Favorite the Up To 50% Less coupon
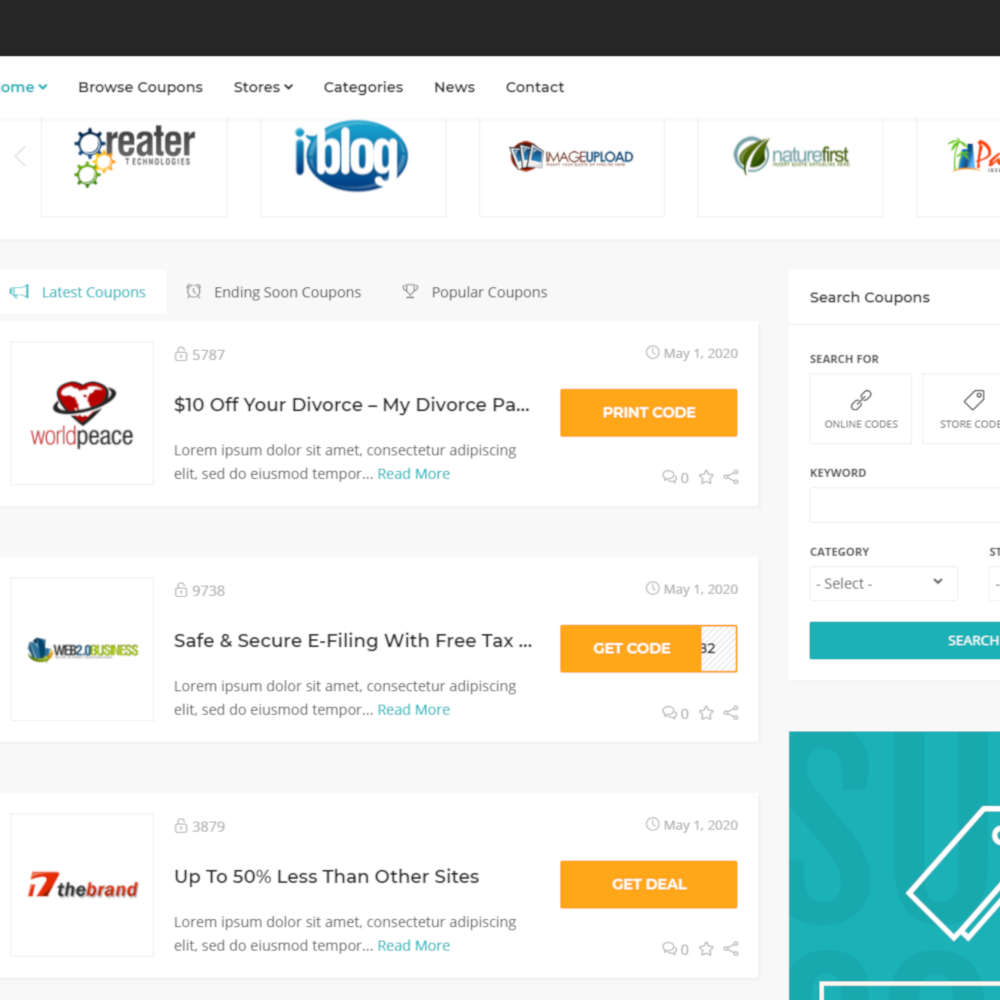The width and height of the screenshot is (1000, 1000). coord(706,949)
